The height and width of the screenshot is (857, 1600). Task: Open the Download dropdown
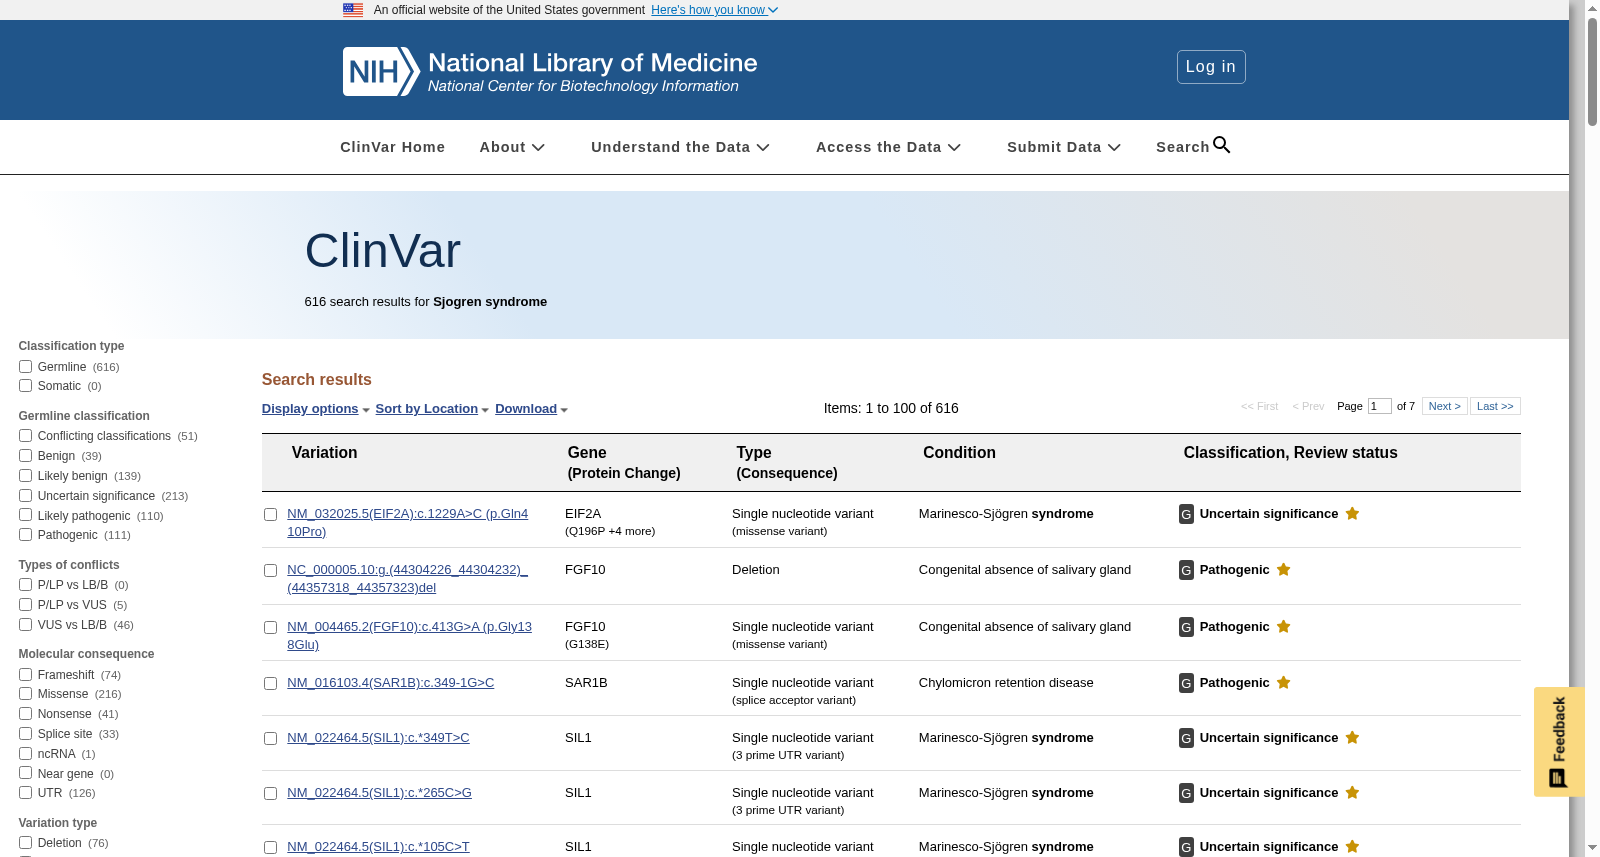531,409
